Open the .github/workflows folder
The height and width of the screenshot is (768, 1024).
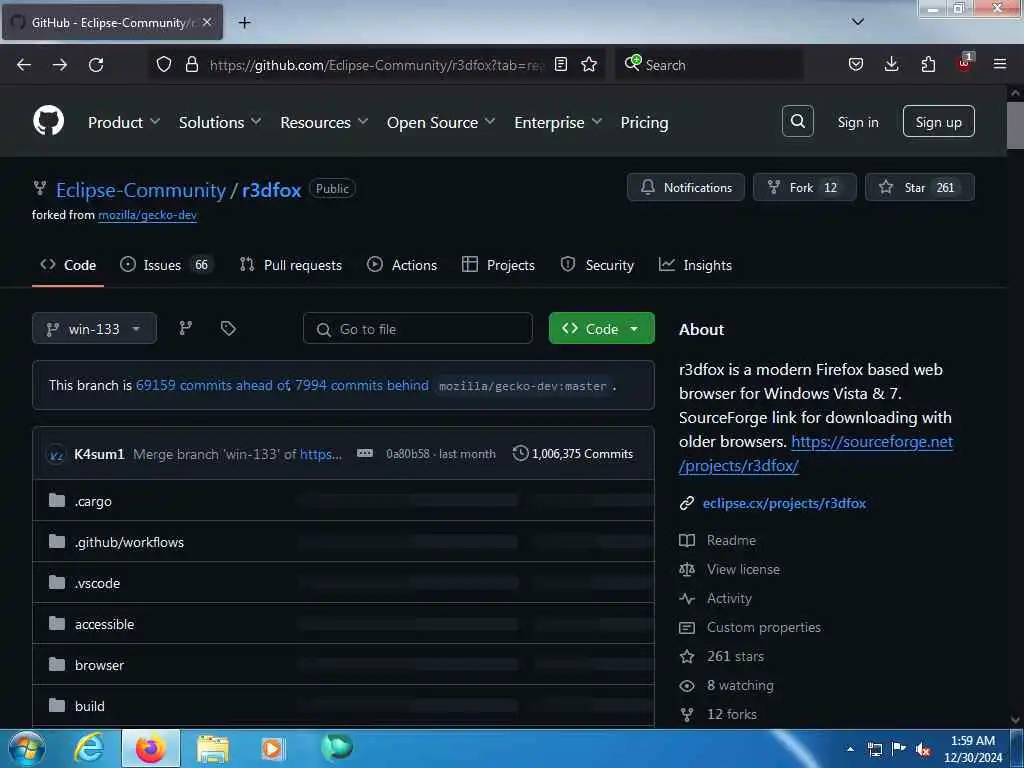click(x=129, y=542)
